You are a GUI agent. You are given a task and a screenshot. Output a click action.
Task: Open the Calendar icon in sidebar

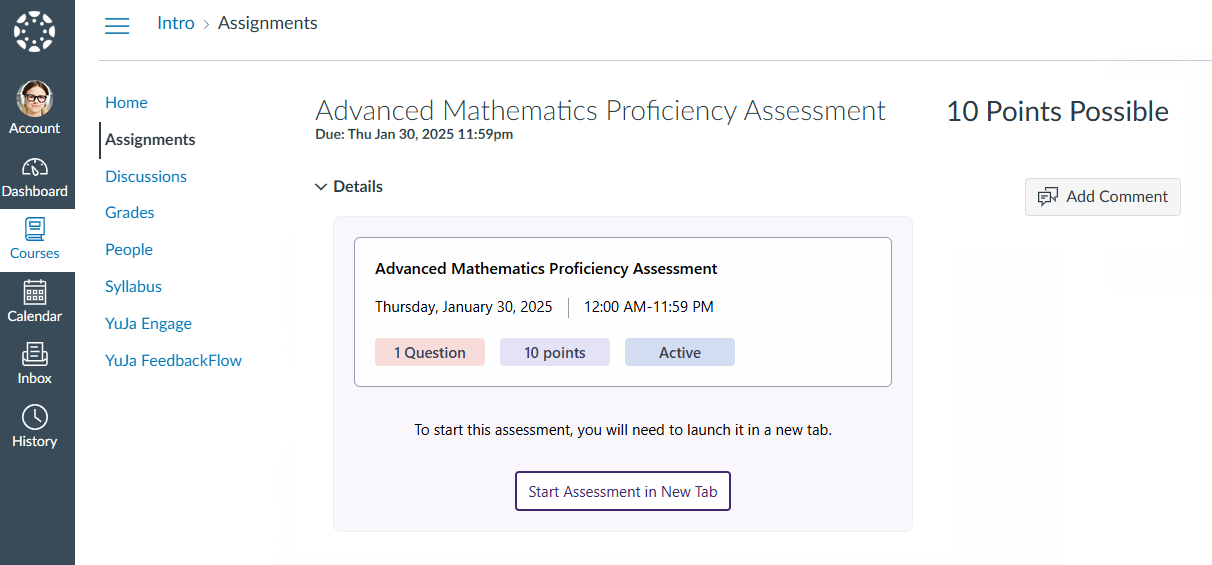[x=35, y=292]
